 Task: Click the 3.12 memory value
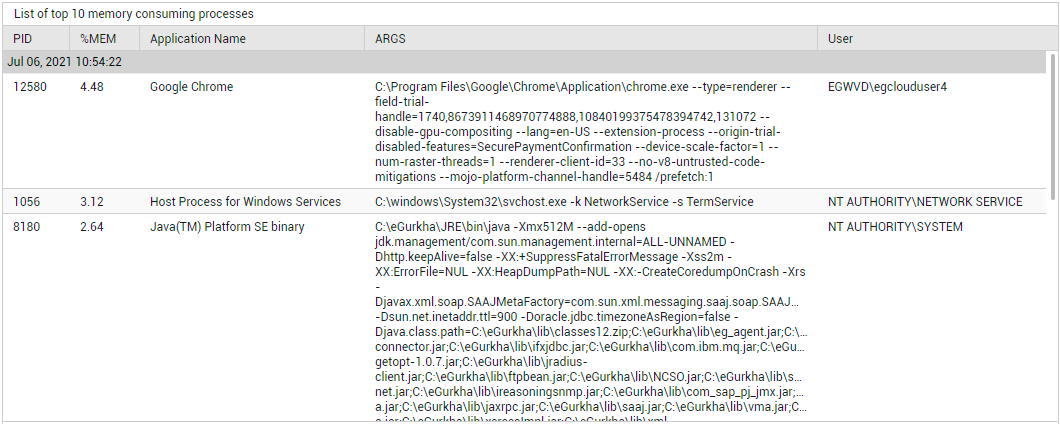[x=92, y=202]
